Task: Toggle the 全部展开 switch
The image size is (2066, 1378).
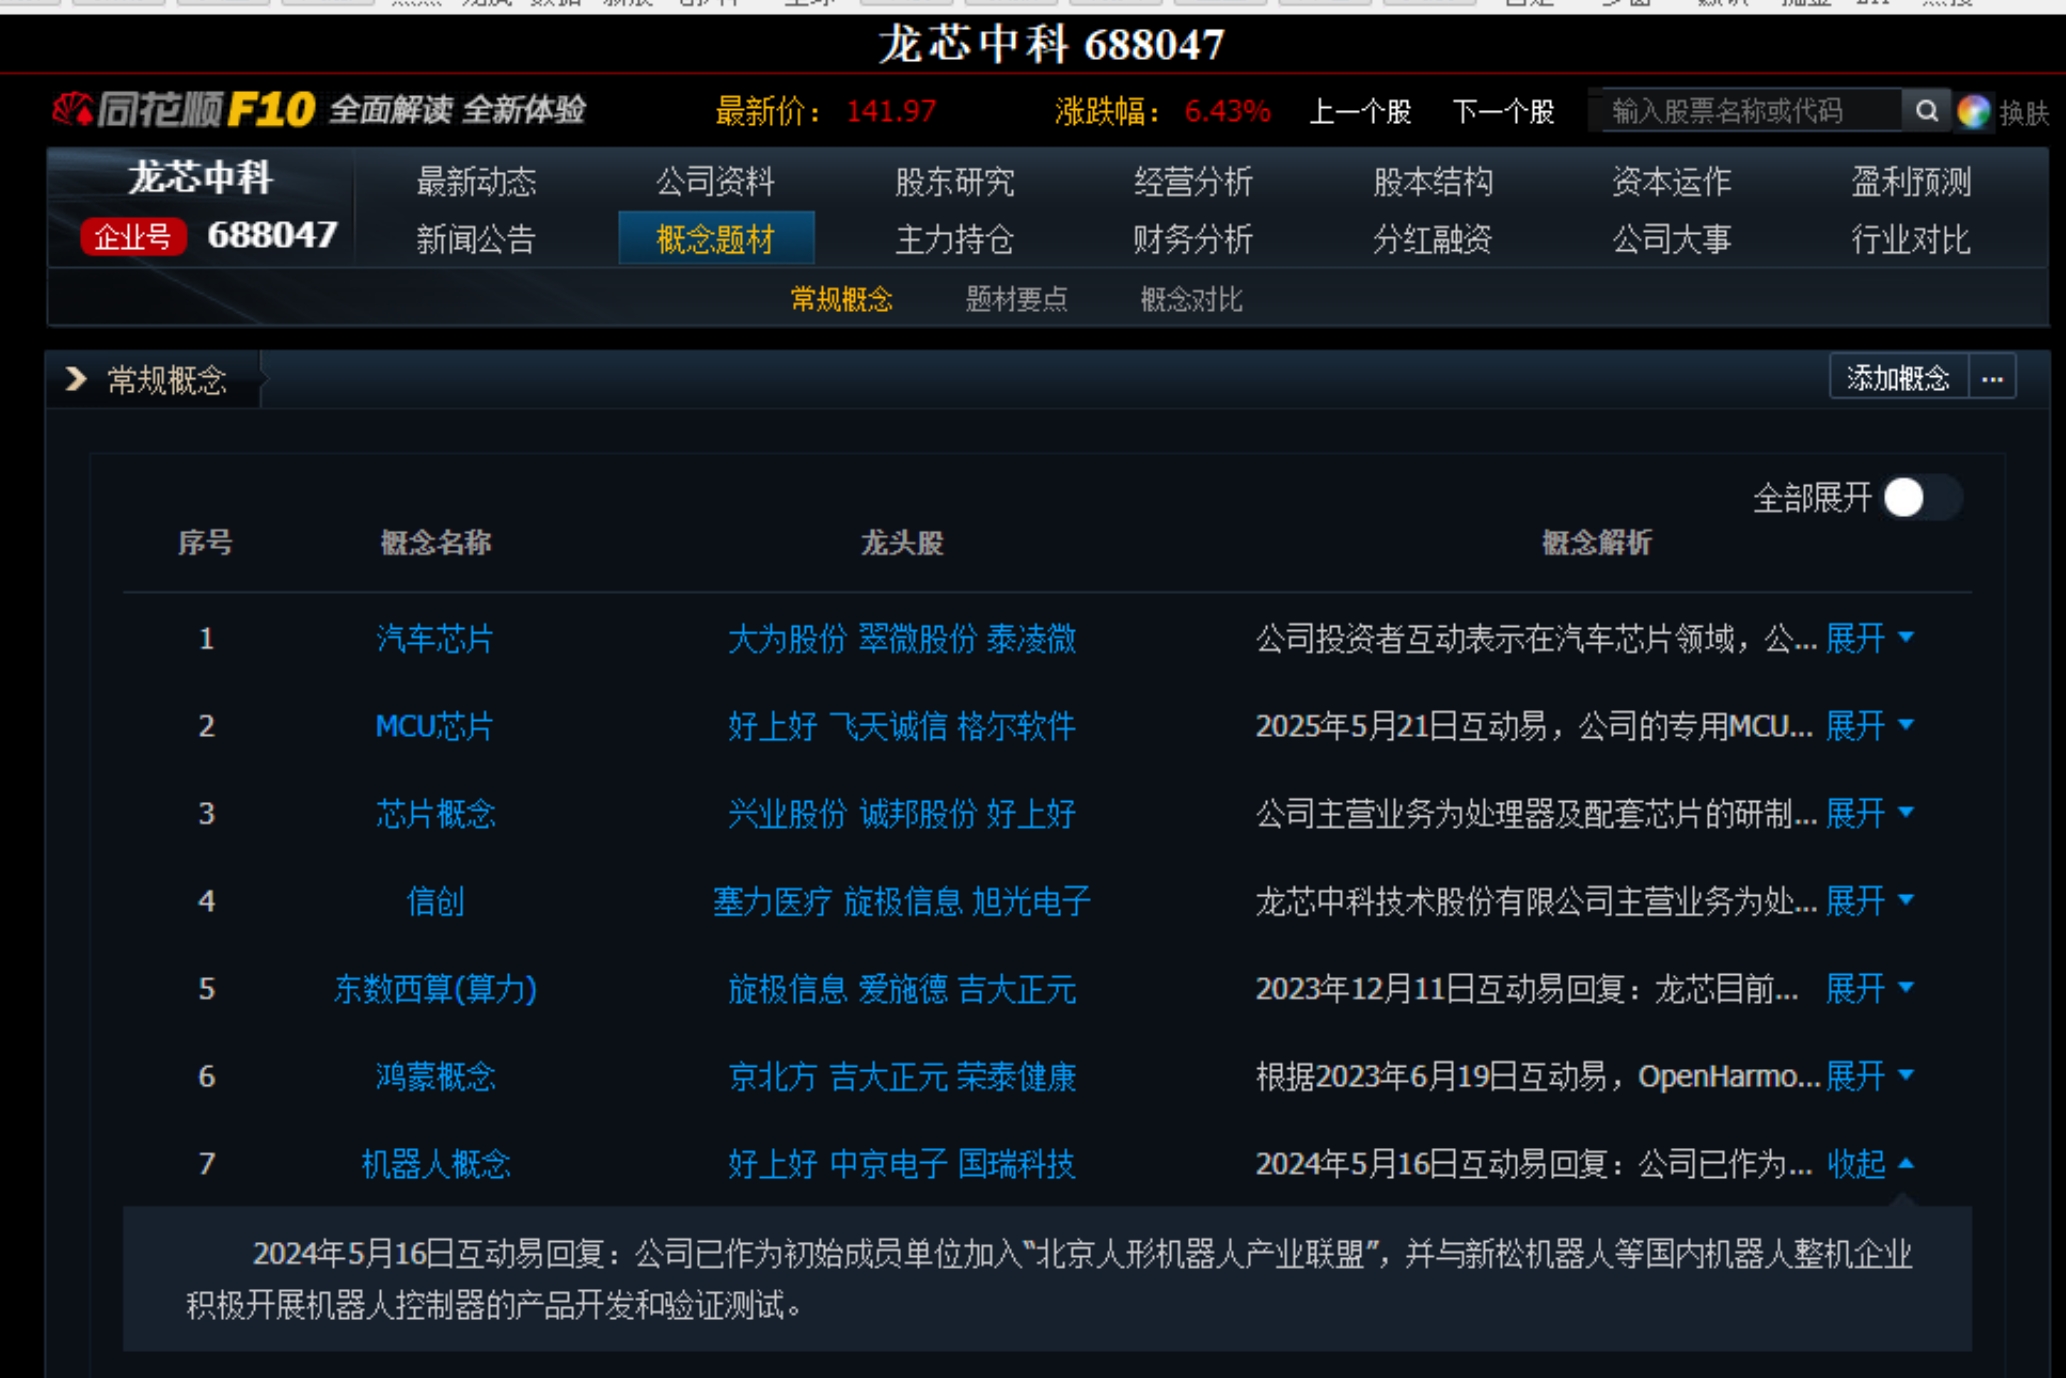Action: pyautogui.click(x=1921, y=497)
